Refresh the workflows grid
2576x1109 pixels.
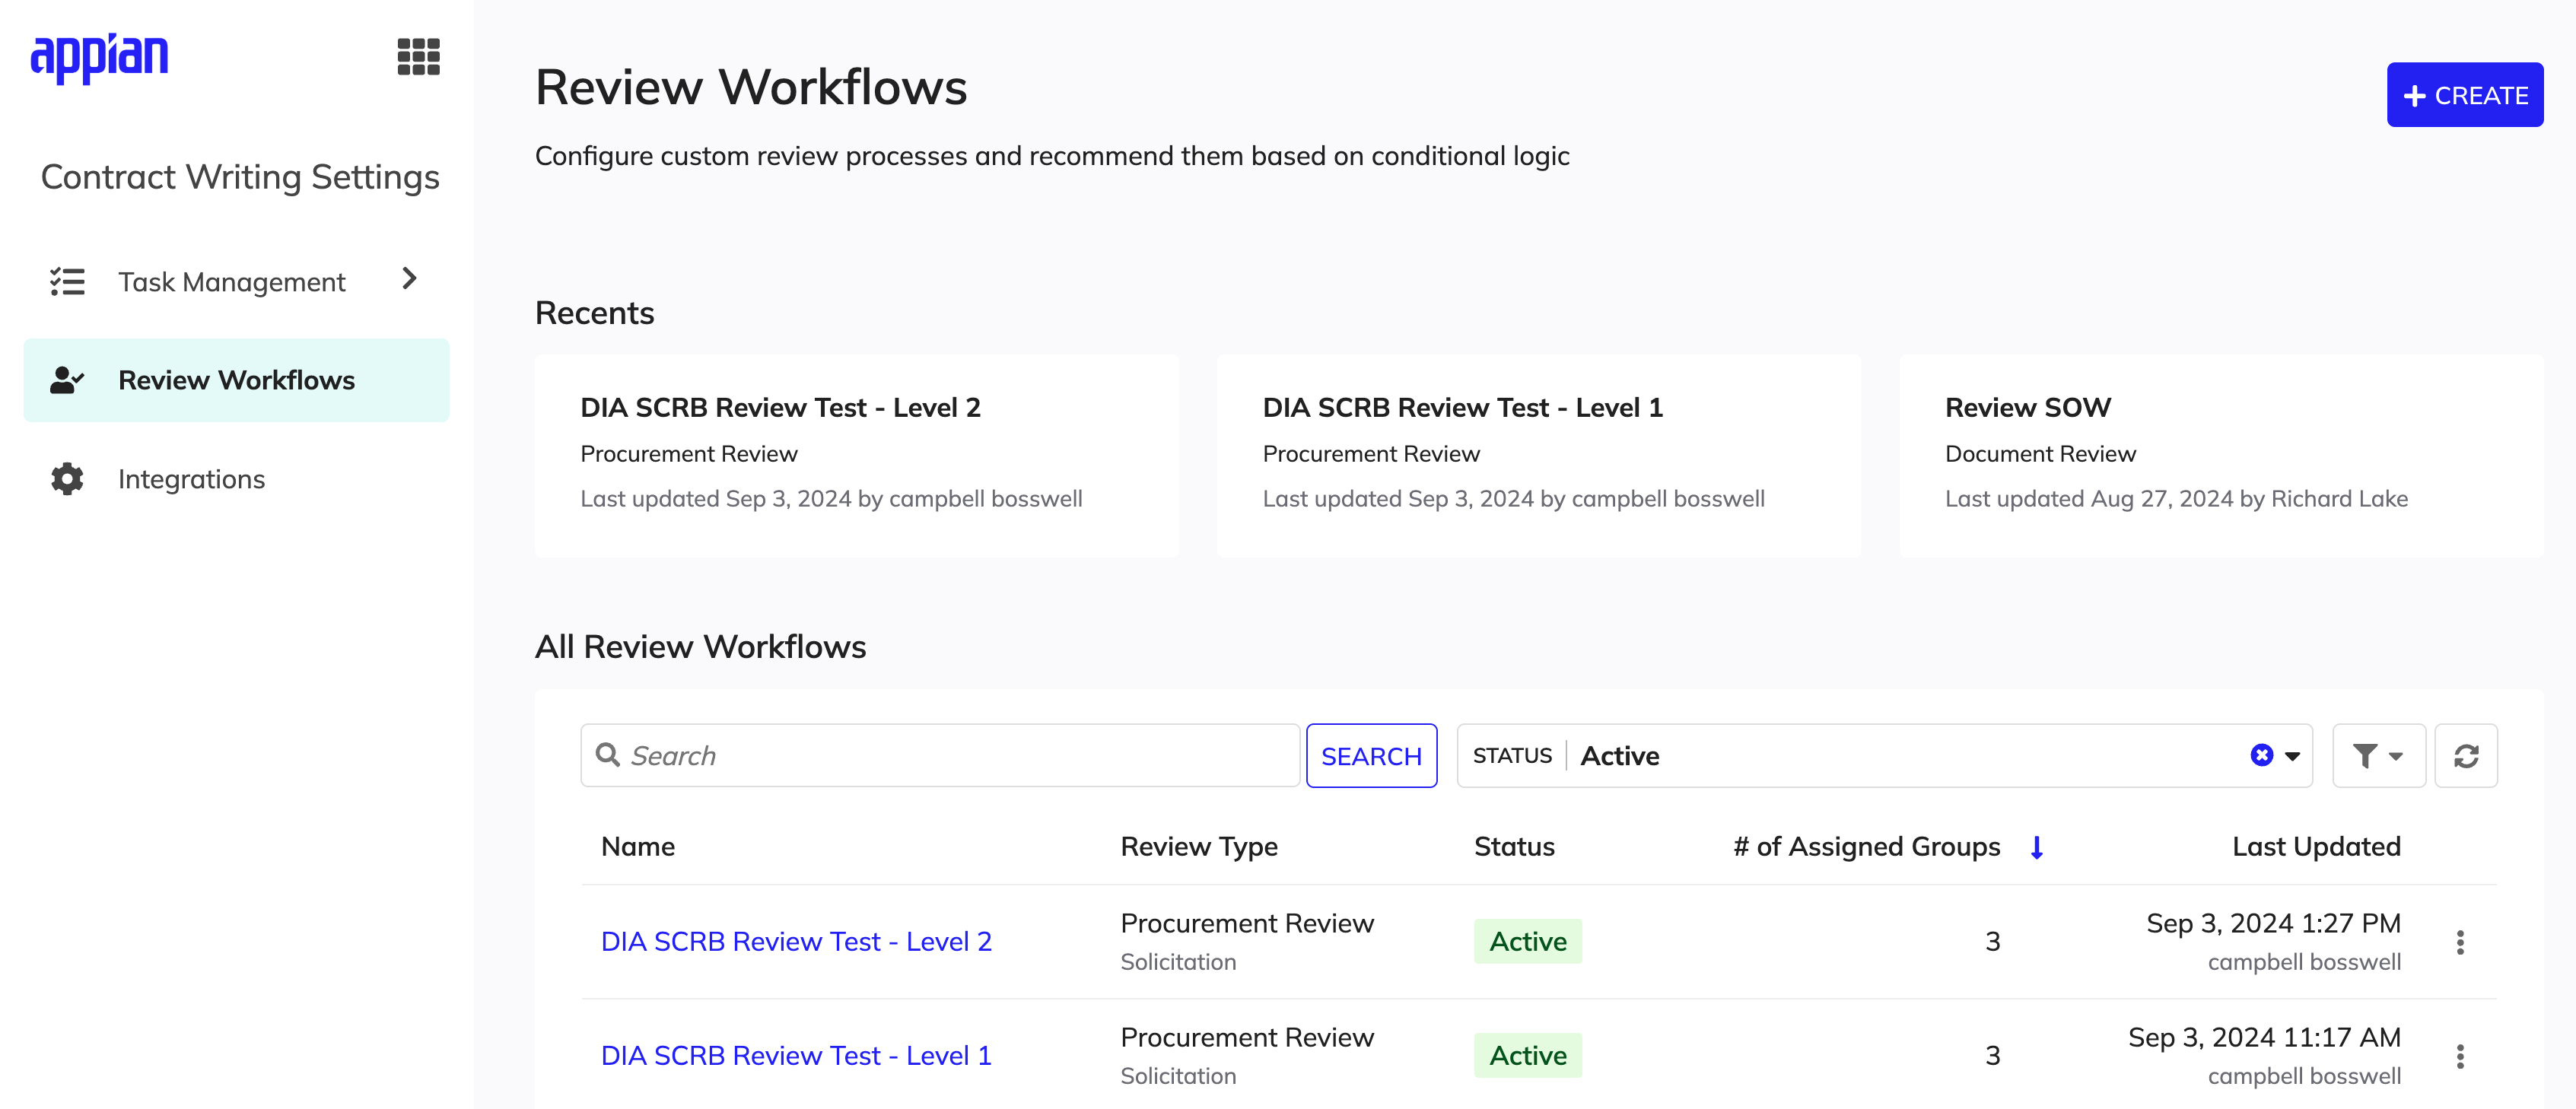pyautogui.click(x=2465, y=756)
